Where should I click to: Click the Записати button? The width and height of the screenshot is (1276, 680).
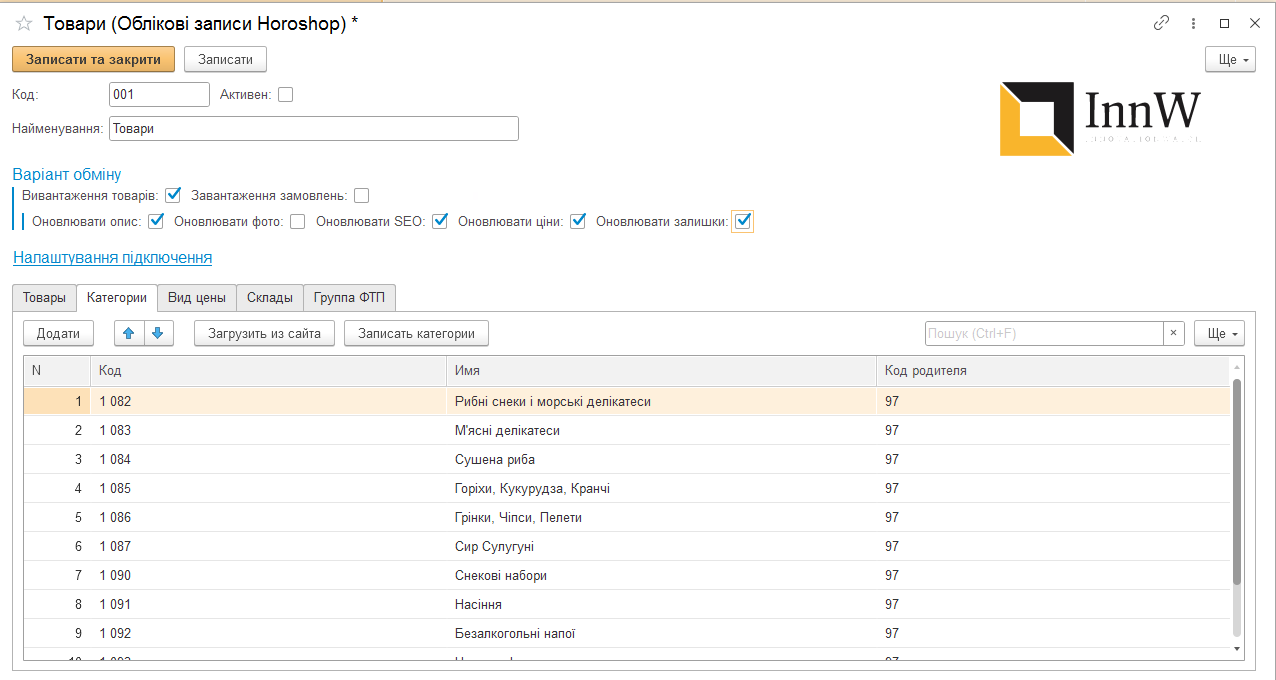point(226,59)
